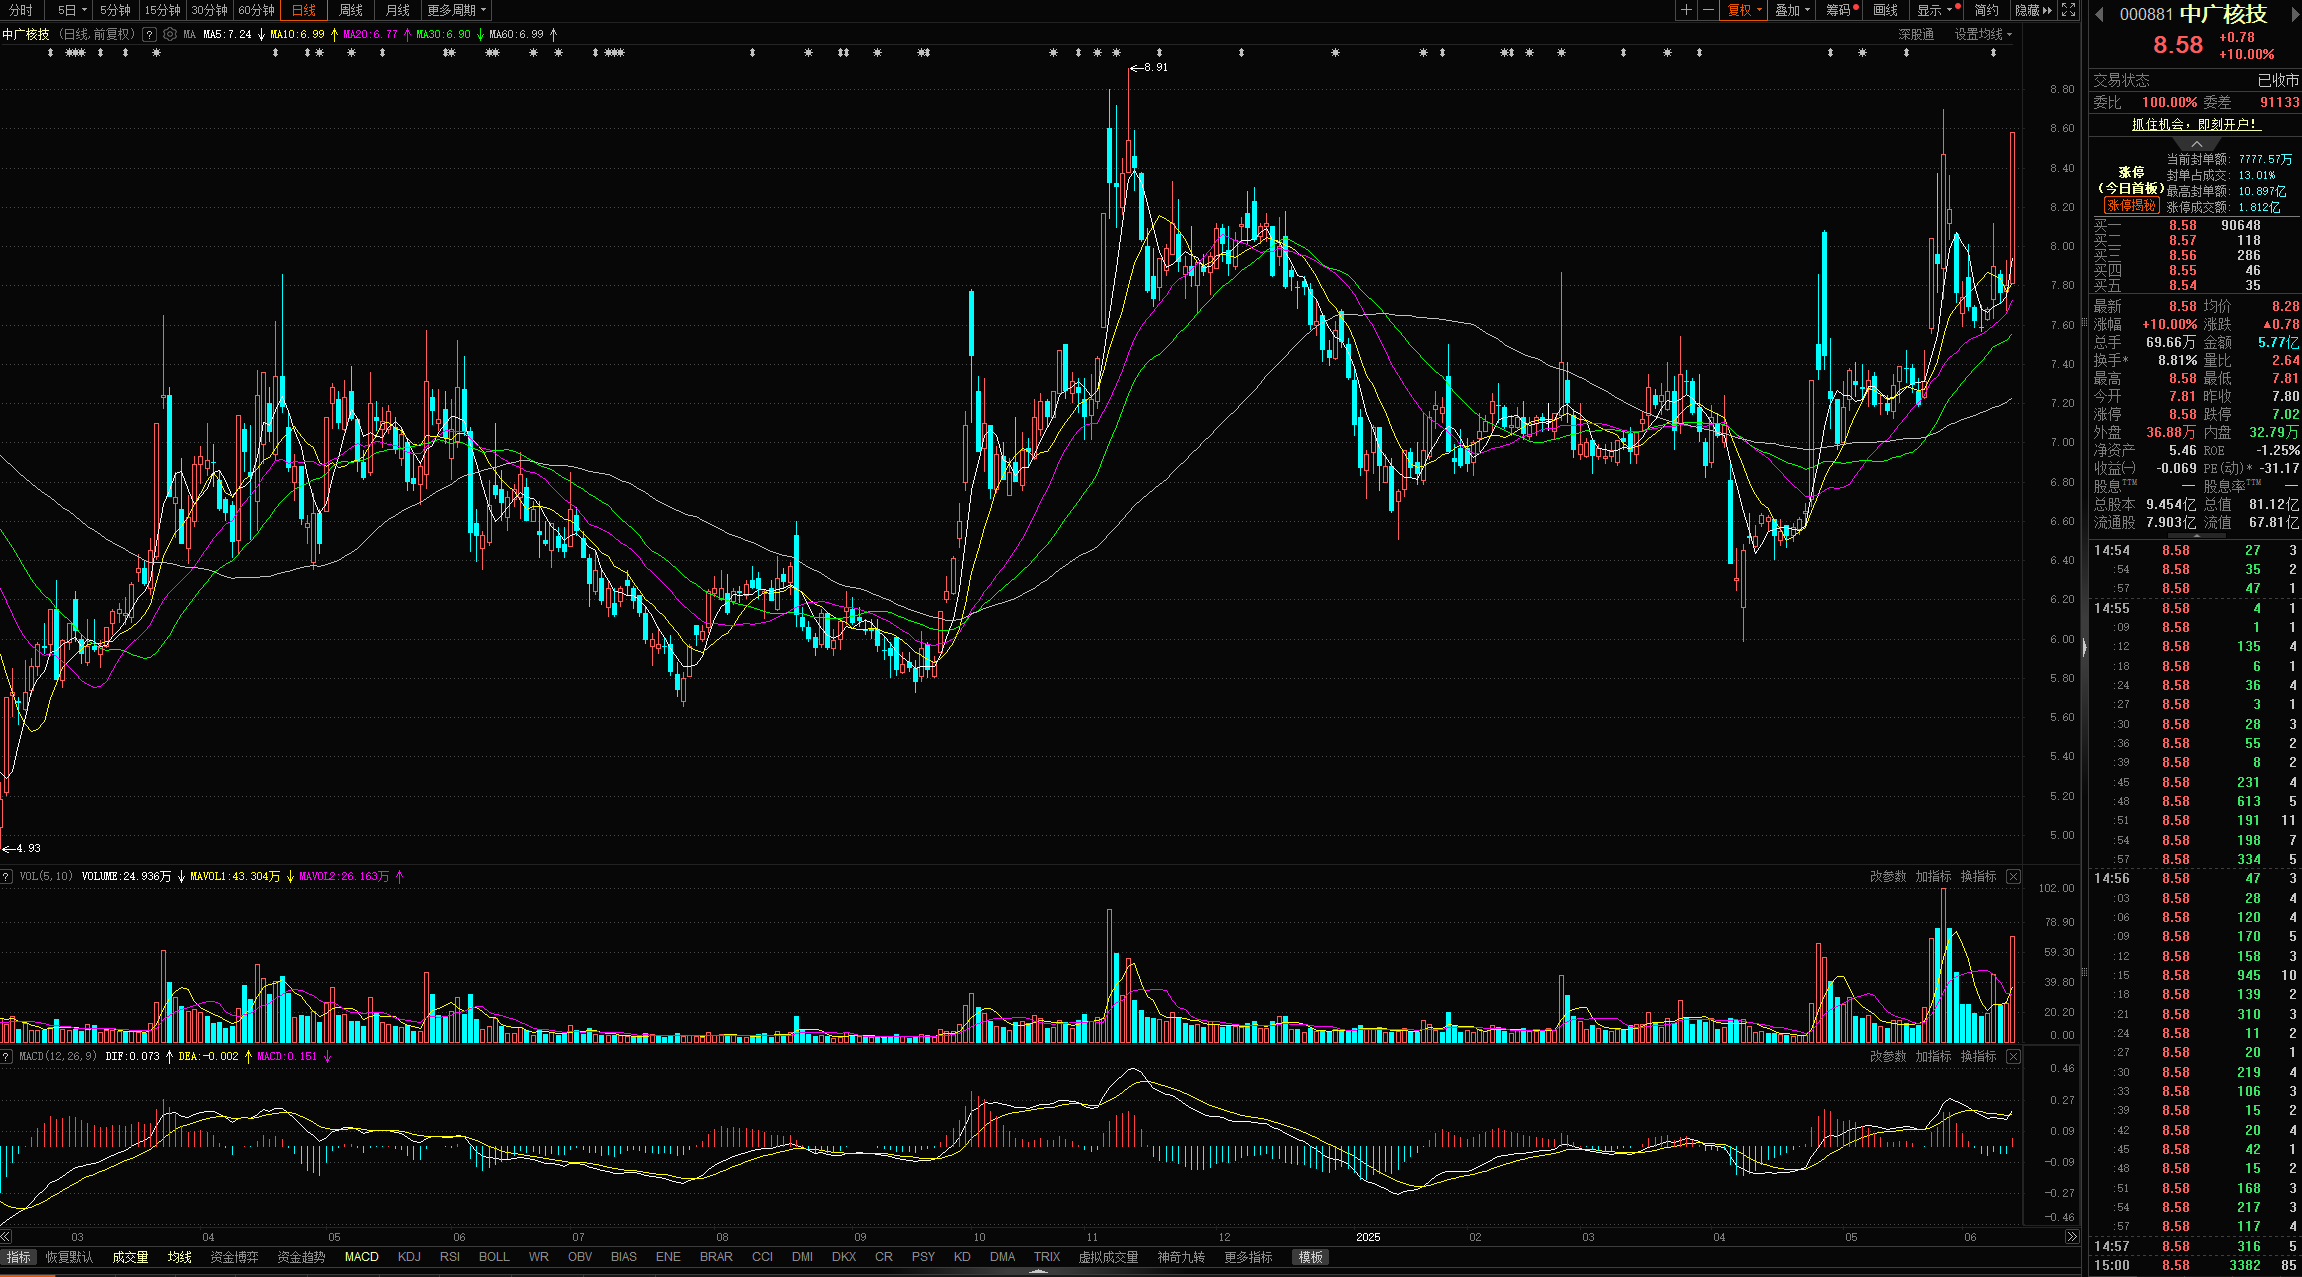Click the question mark help icon beside 前复权
The width and height of the screenshot is (2302, 1277).
tap(149, 34)
